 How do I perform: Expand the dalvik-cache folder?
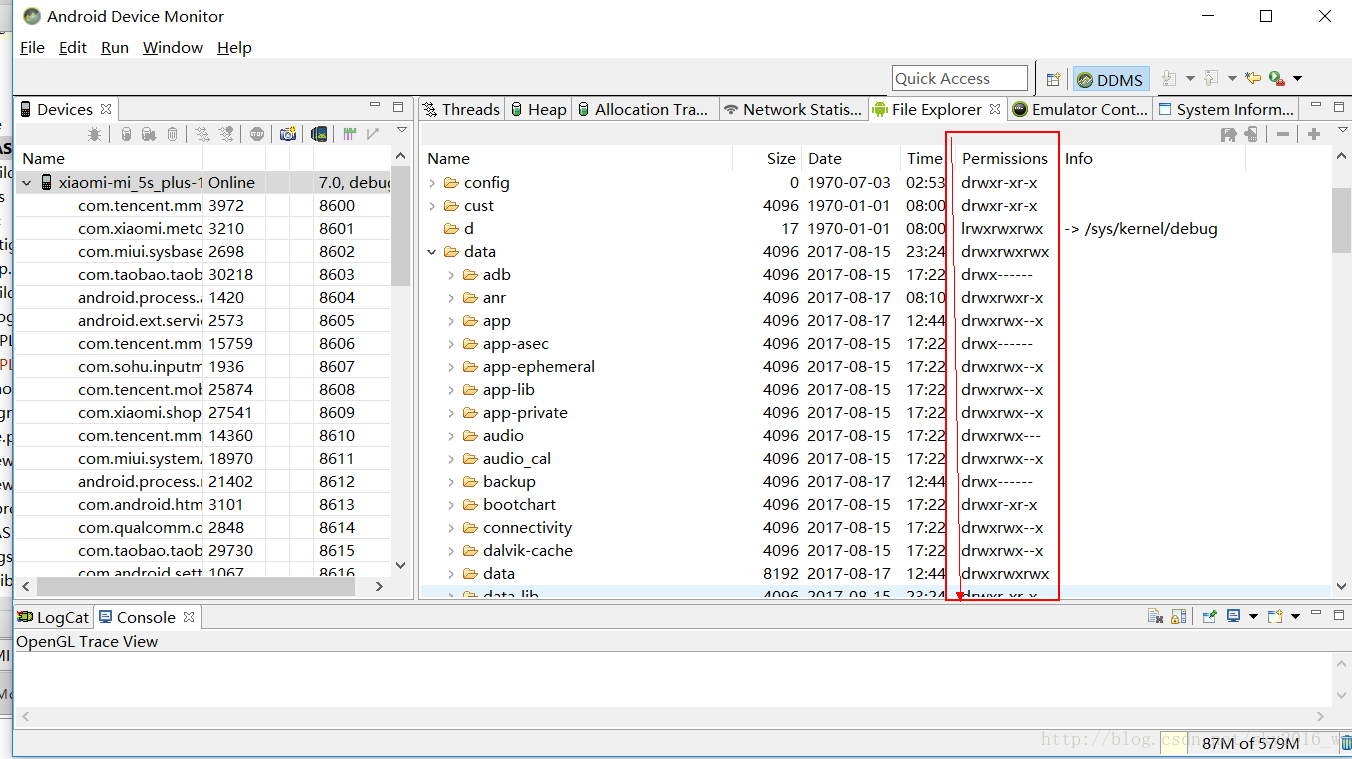(x=451, y=551)
